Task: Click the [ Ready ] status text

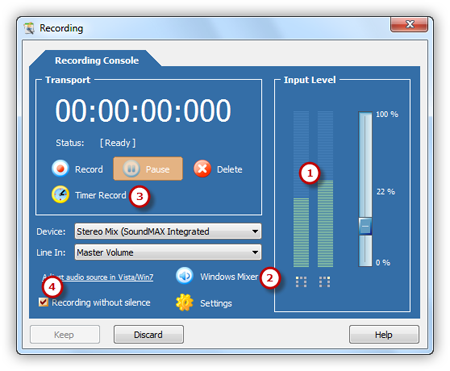Action: (x=118, y=143)
